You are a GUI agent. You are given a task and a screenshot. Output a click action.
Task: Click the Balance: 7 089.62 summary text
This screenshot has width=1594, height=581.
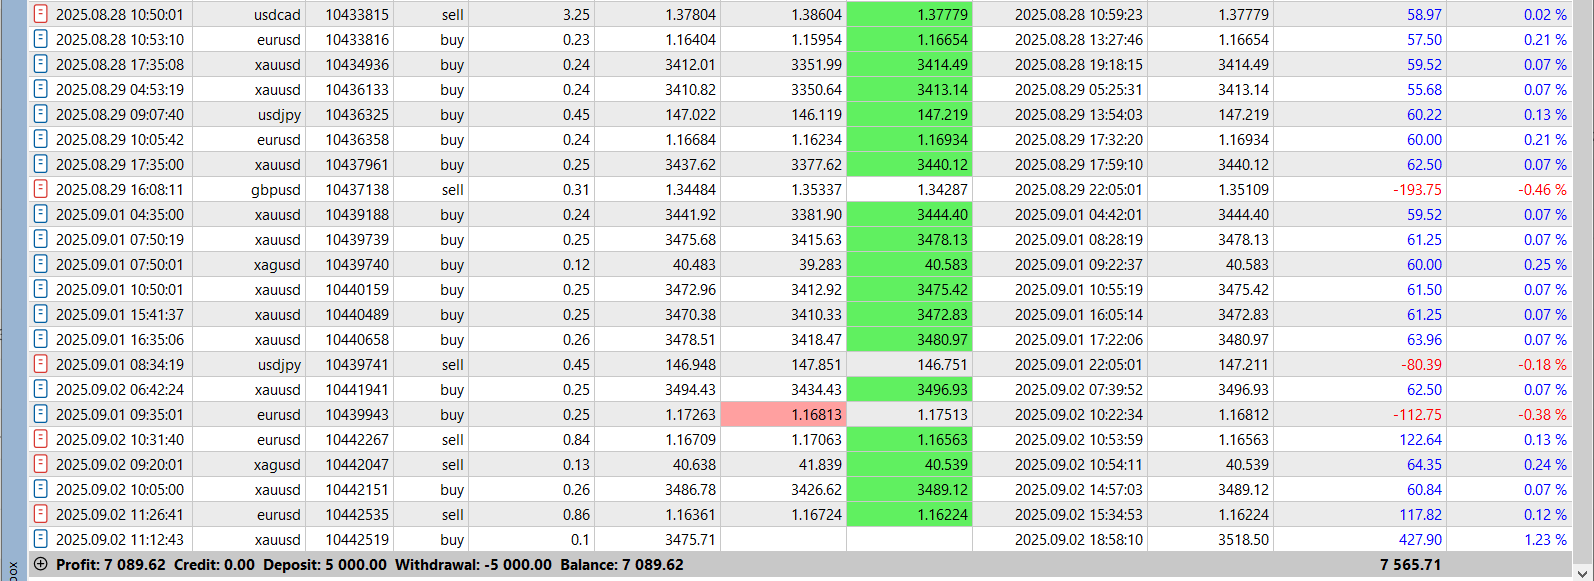pos(619,565)
